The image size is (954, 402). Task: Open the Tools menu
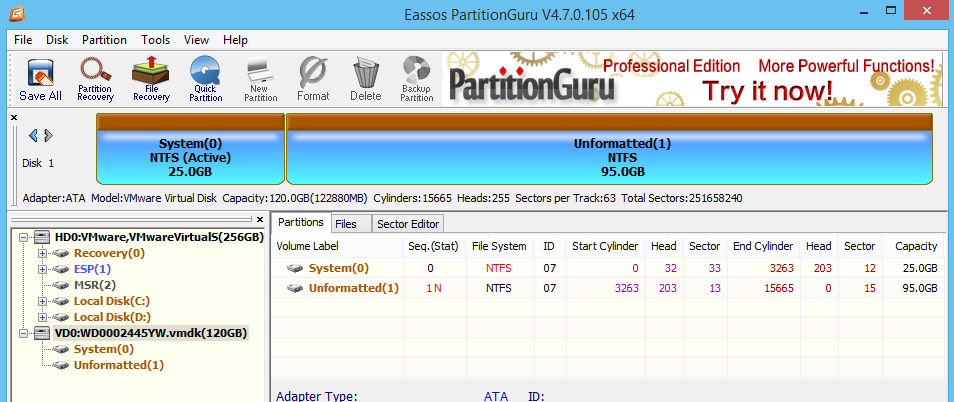point(156,40)
